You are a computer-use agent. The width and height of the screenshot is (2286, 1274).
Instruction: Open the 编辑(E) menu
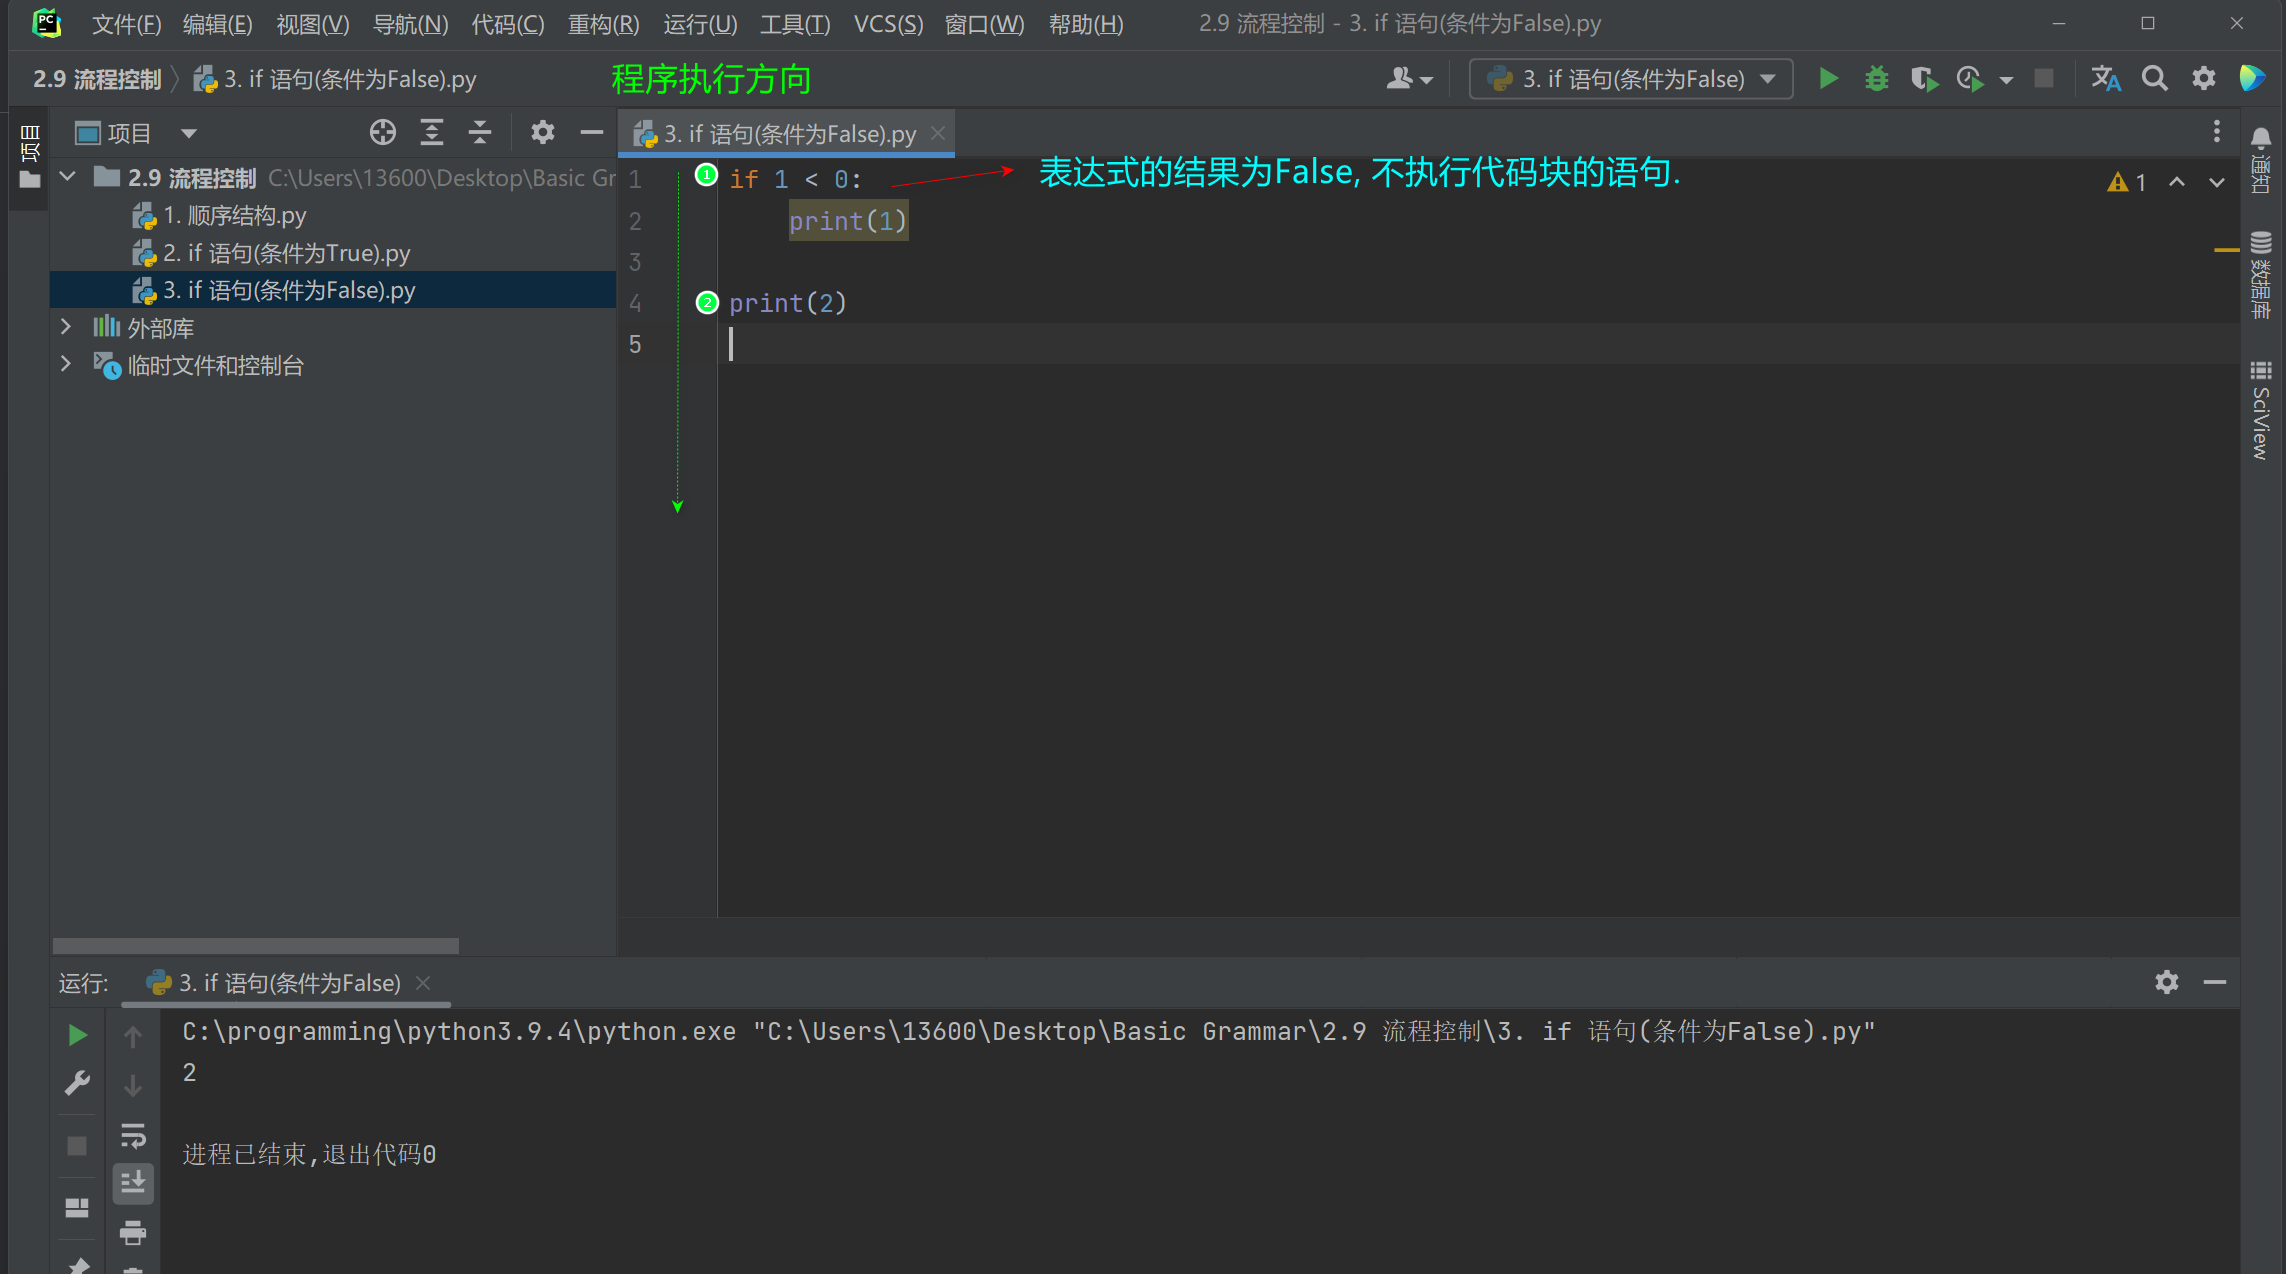point(218,24)
